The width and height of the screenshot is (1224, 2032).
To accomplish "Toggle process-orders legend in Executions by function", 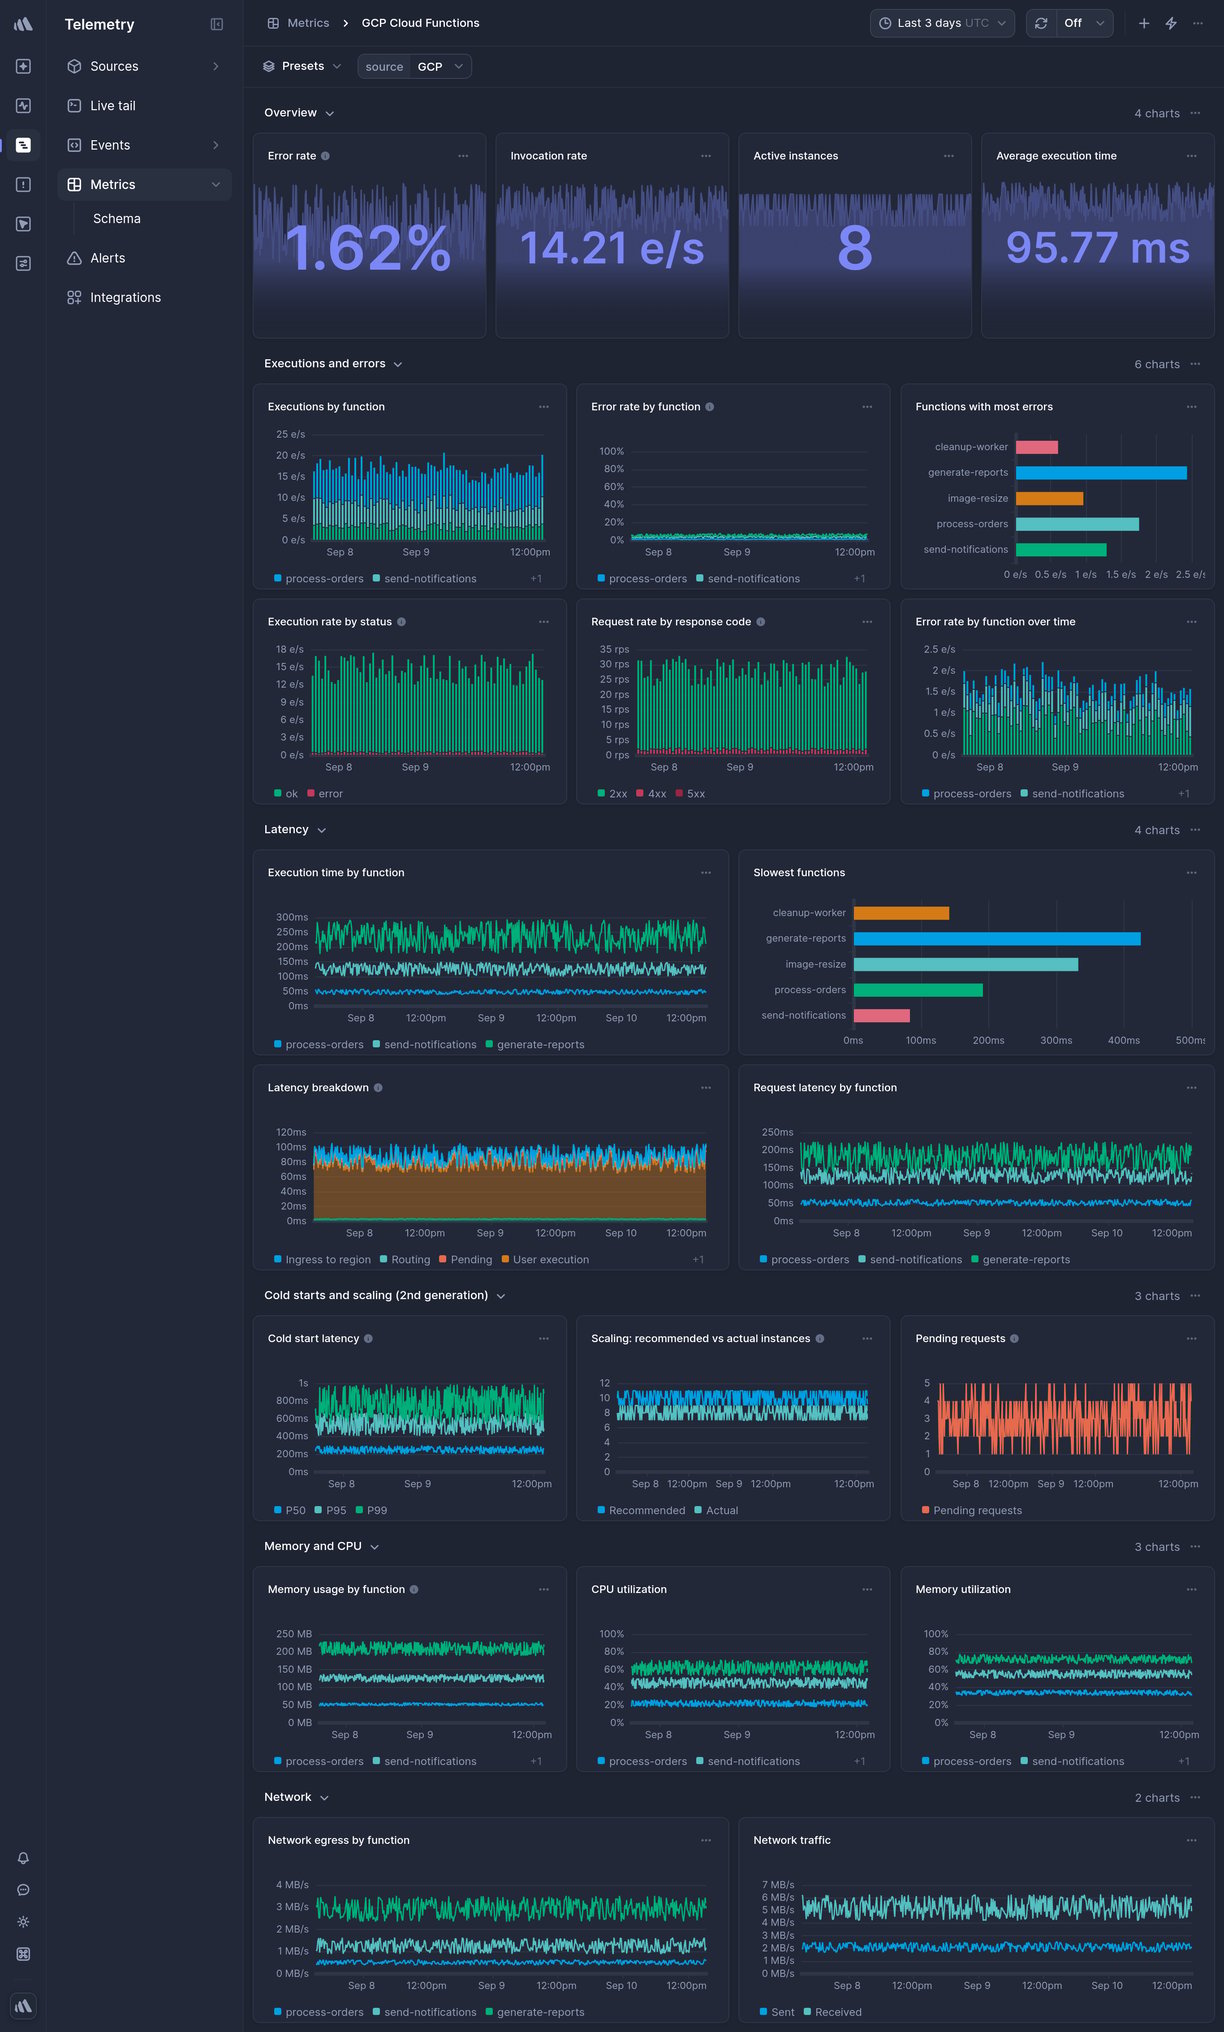I will tap(319, 579).
